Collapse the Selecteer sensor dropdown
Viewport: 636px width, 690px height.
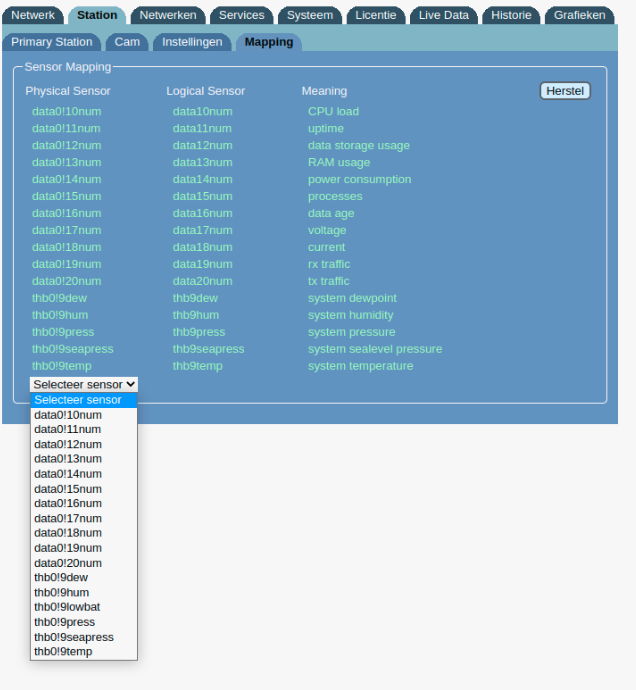point(84,384)
